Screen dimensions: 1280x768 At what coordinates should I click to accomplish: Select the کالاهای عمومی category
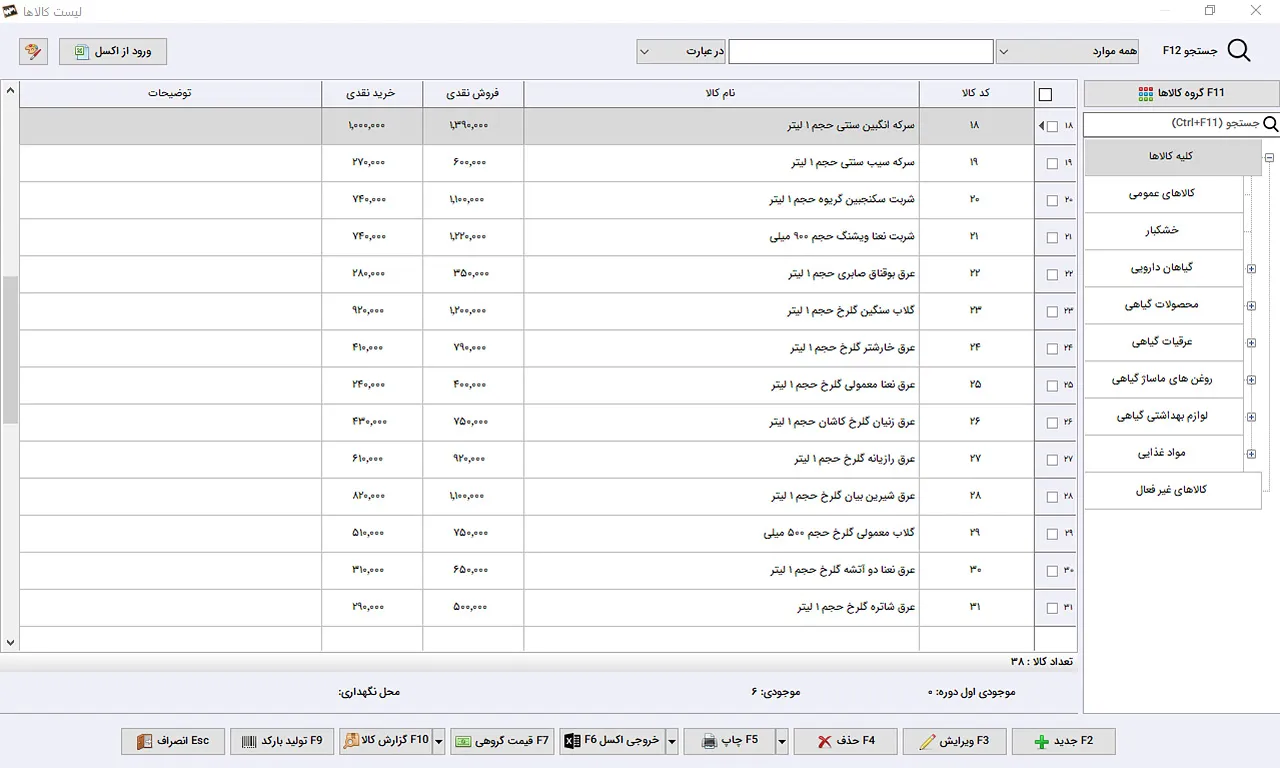tap(1163, 193)
